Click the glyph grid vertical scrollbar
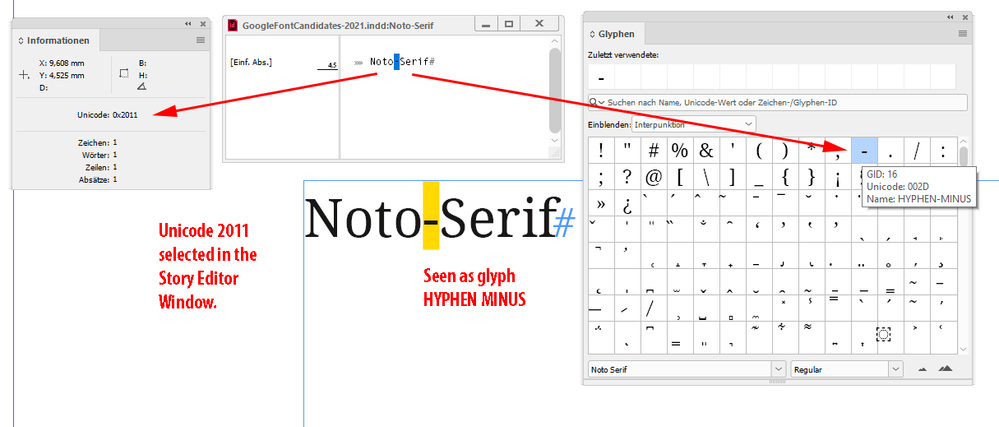The image size is (999, 427). pos(963,156)
